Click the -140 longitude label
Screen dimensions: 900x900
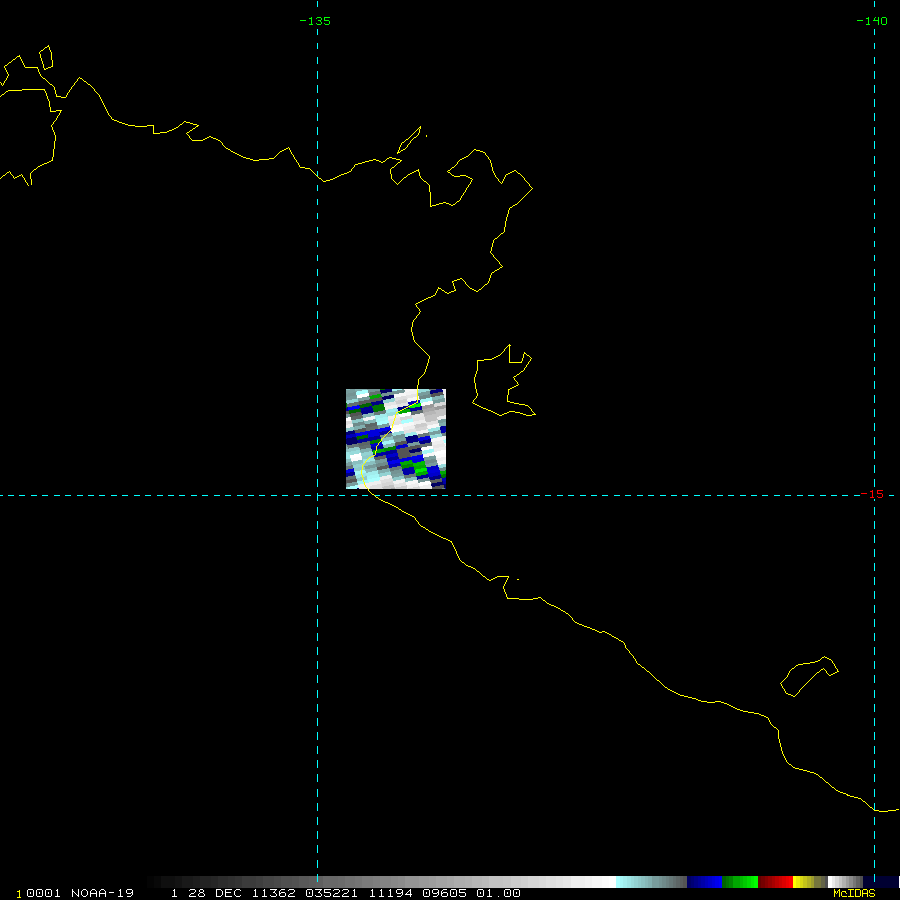[x=872, y=21]
